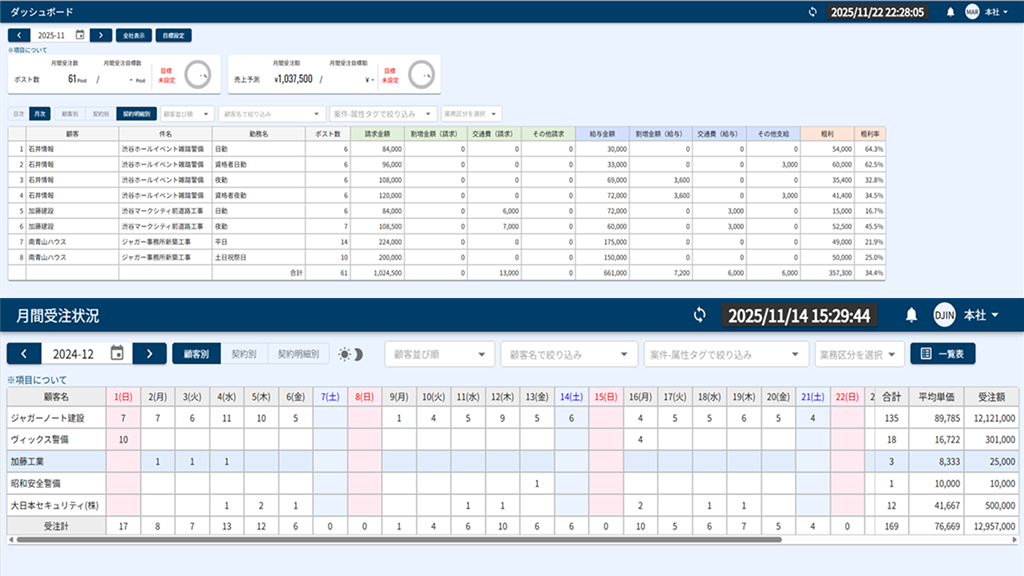
Task: Go to previous month from 2025-11
Action: click(x=19, y=35)
